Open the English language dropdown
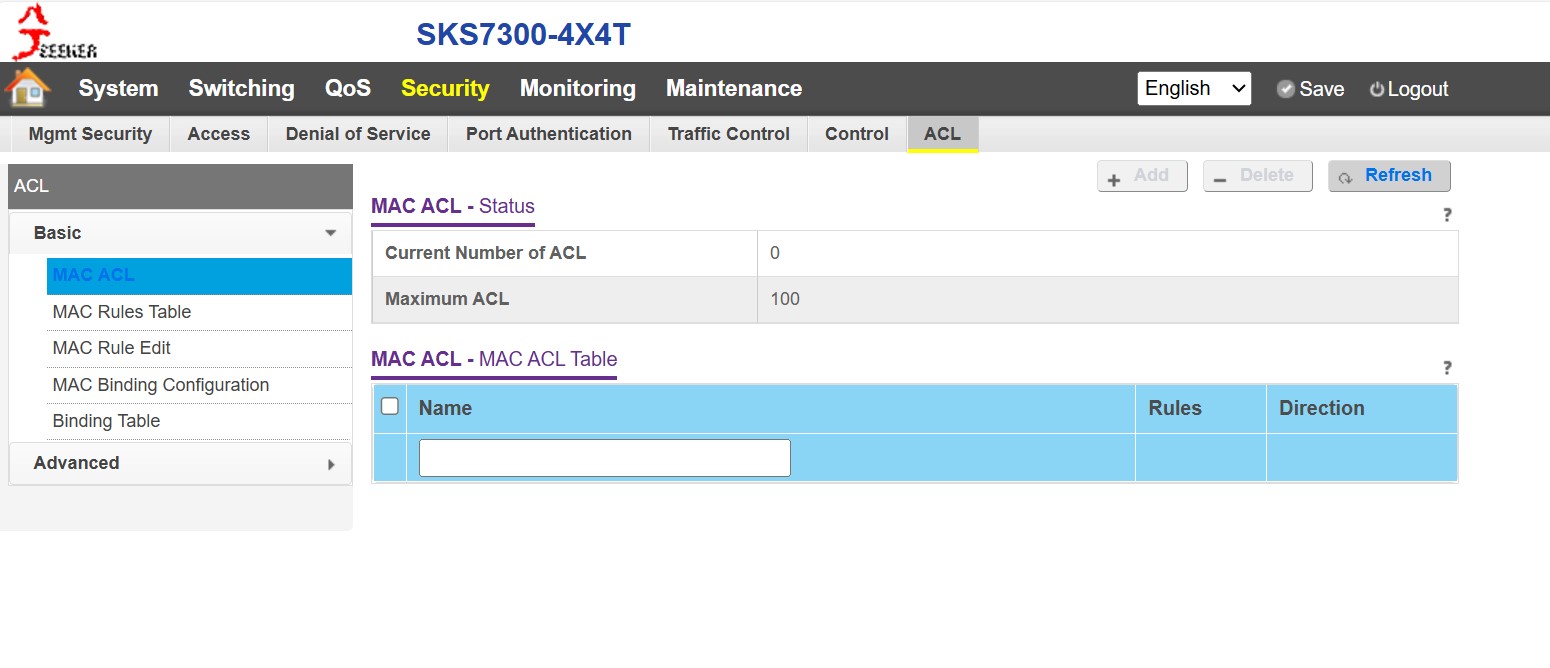1550x668 pixels. [1194, 88]
